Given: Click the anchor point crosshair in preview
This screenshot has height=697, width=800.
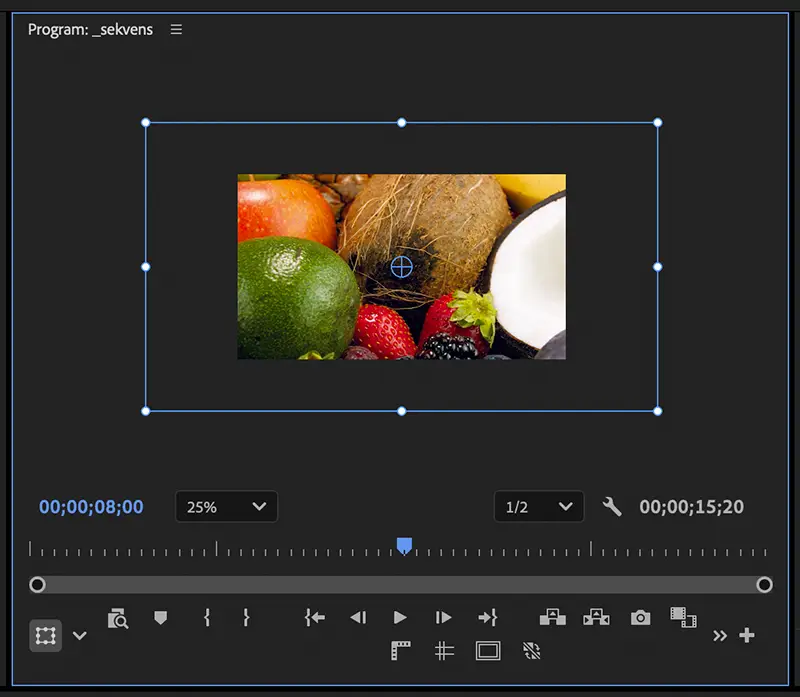Looking at the screenshot, I should click(402, 267).
